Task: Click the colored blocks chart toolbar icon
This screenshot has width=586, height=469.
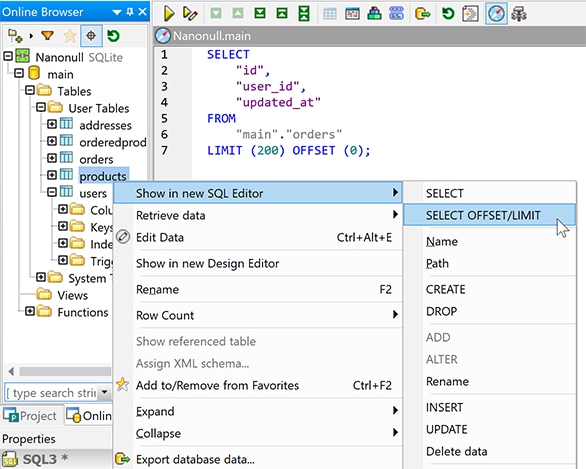Action: click(374, 14)
